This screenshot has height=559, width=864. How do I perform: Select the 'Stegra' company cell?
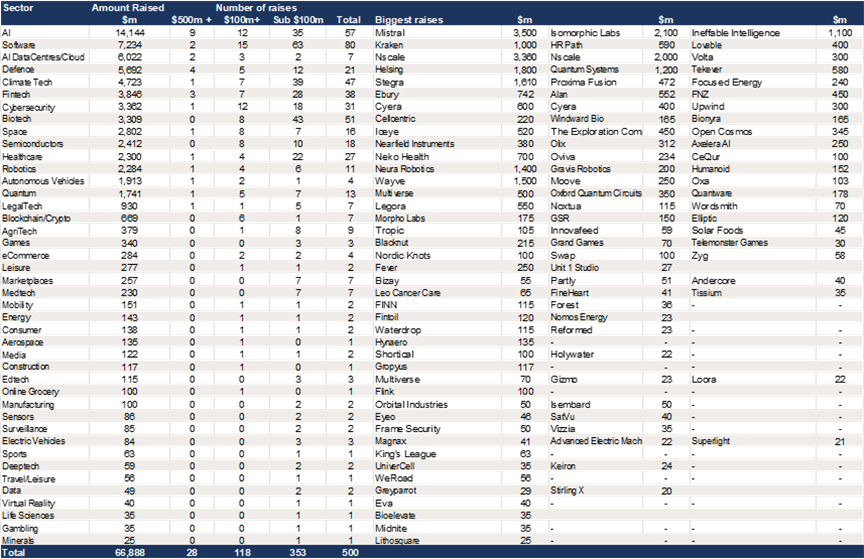click(389, 82)
